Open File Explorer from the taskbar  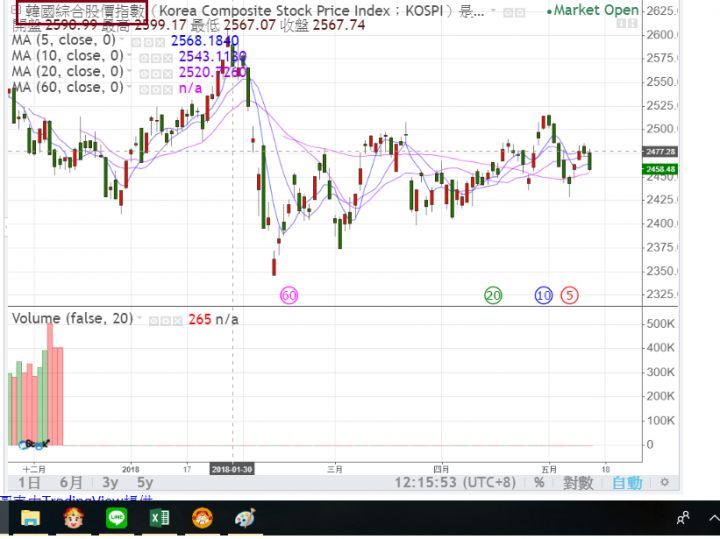coord(30,519)
